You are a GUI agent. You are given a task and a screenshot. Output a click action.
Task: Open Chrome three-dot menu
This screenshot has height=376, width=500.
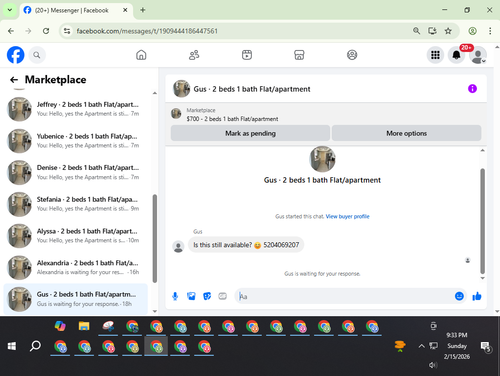click(x=490, y=31)
